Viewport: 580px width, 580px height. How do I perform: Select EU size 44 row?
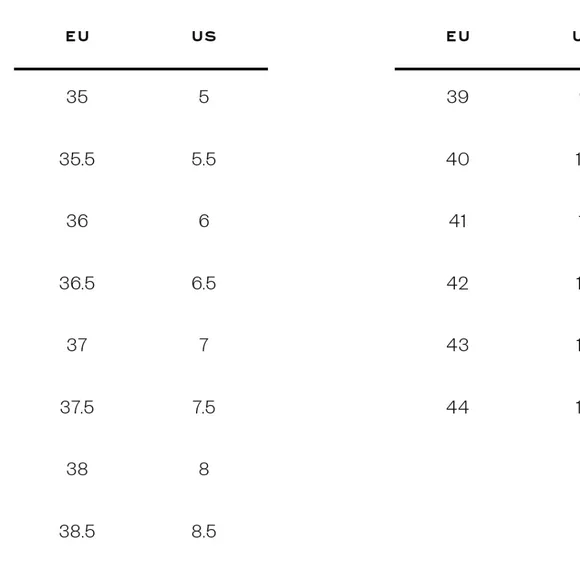458,407
